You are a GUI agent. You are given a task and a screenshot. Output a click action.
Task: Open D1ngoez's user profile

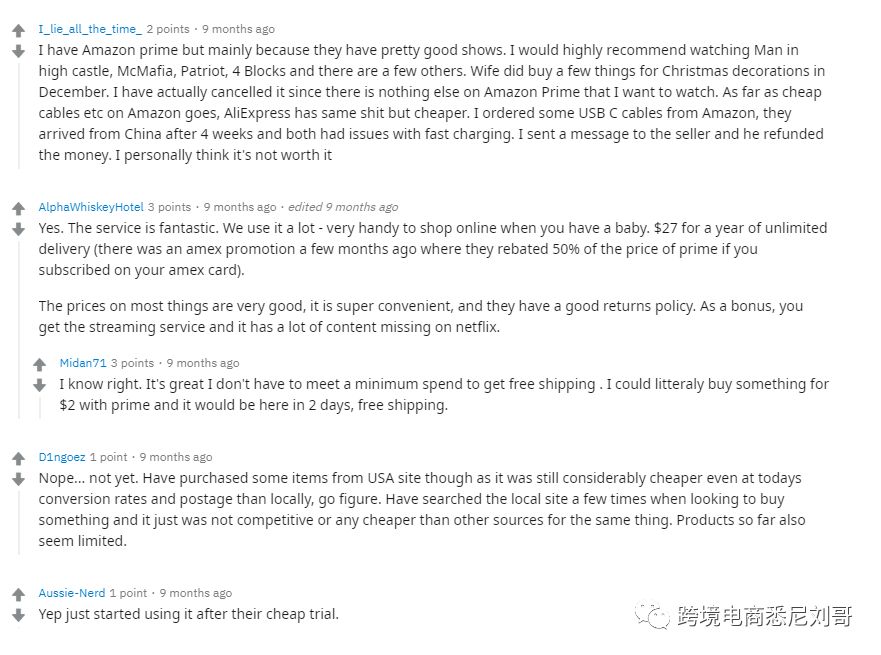point(62,456)
